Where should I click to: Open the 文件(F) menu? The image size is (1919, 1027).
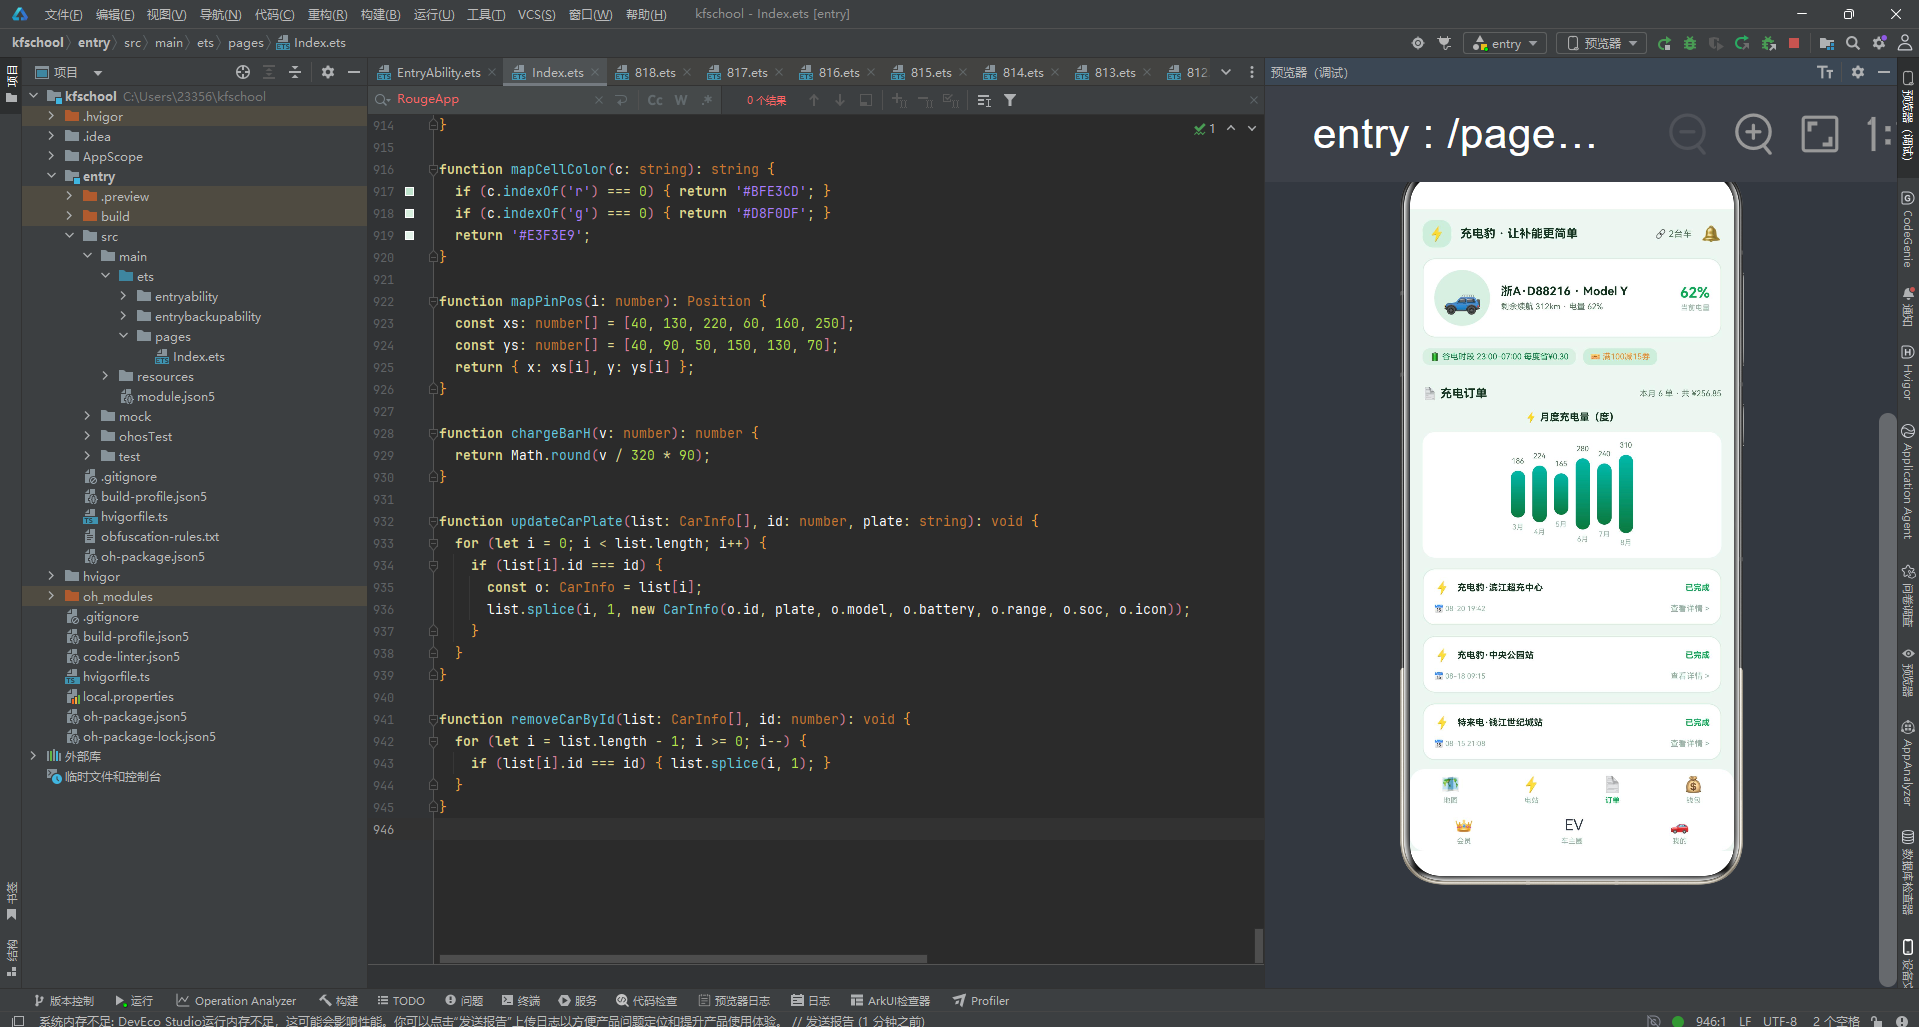63,14
